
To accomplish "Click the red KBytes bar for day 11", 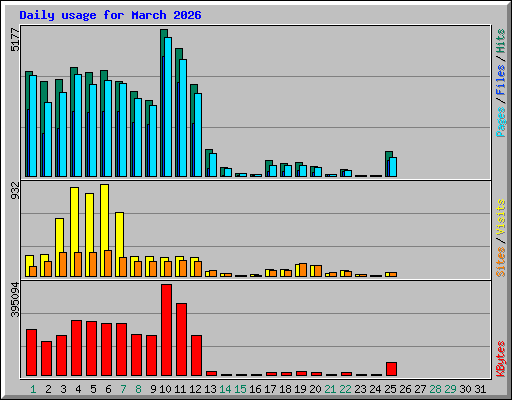I will point(181,339).
